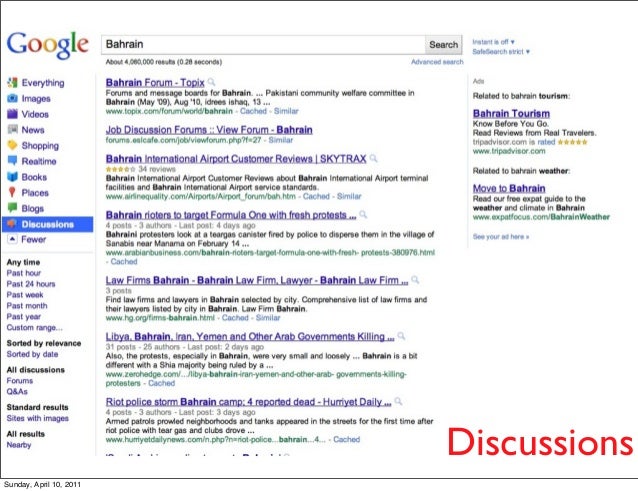Filter discussions to Forums only
Viewport: 638px width, 491px height.
(x=20, y=381)
